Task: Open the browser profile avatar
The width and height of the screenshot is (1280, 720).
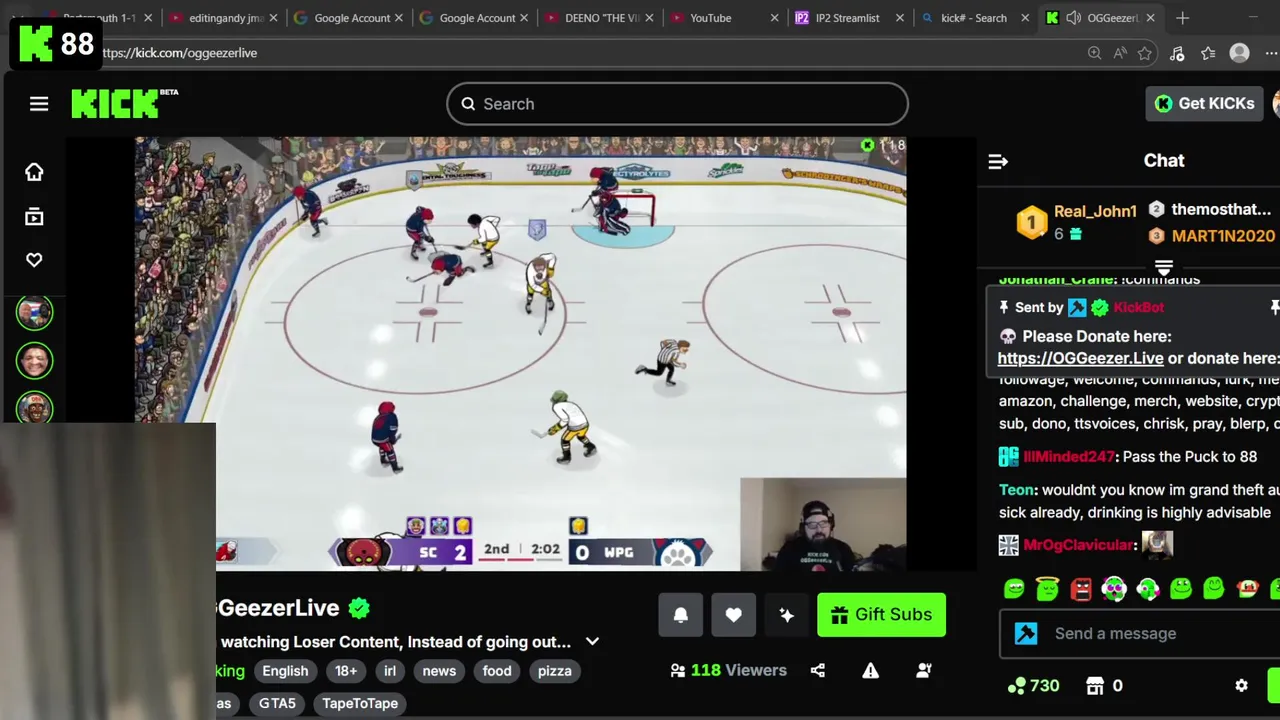Action: [x=1240, y=53]
